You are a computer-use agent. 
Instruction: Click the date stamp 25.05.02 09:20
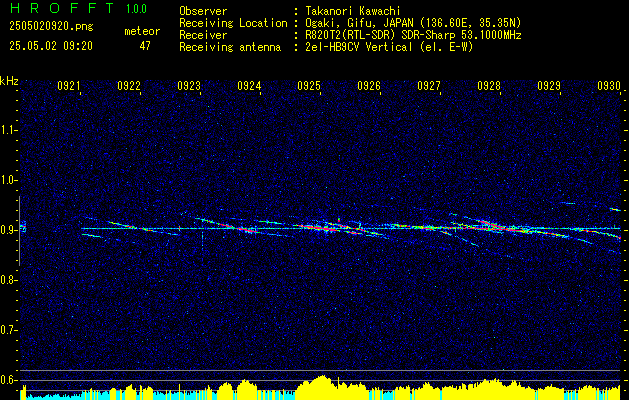[x=51, y=46]
